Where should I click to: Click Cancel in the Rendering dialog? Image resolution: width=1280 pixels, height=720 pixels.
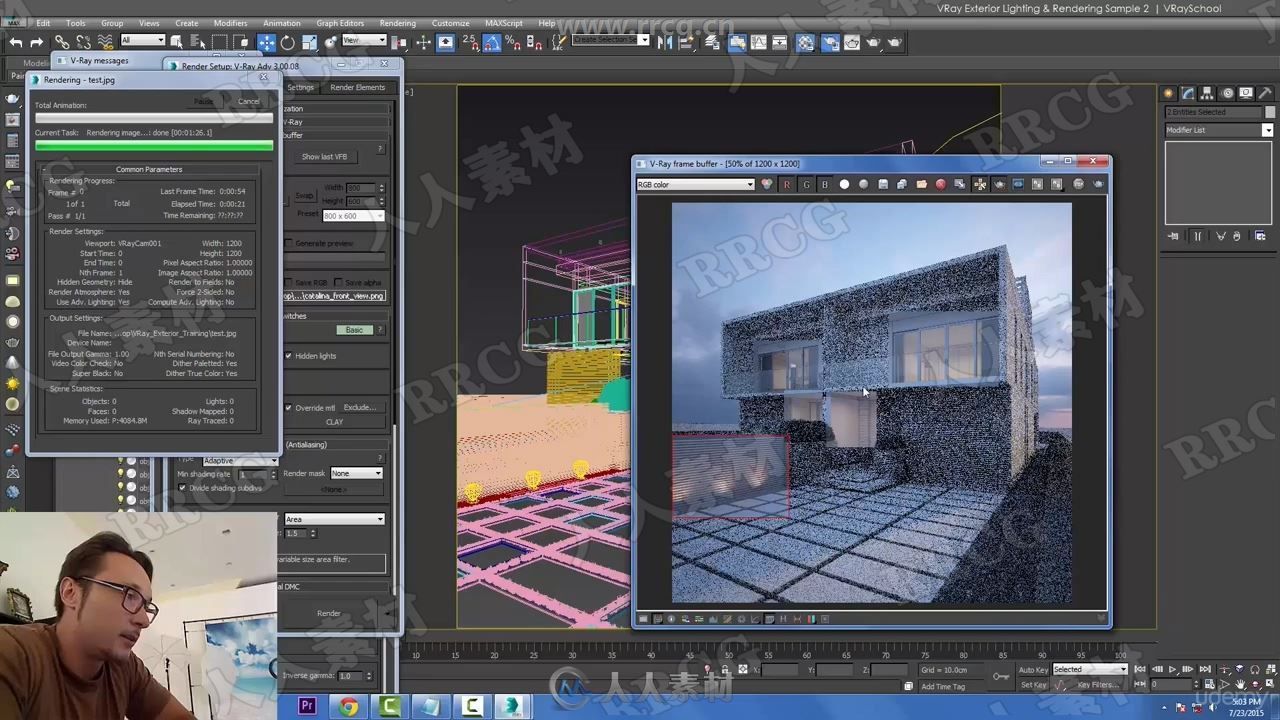248,101
